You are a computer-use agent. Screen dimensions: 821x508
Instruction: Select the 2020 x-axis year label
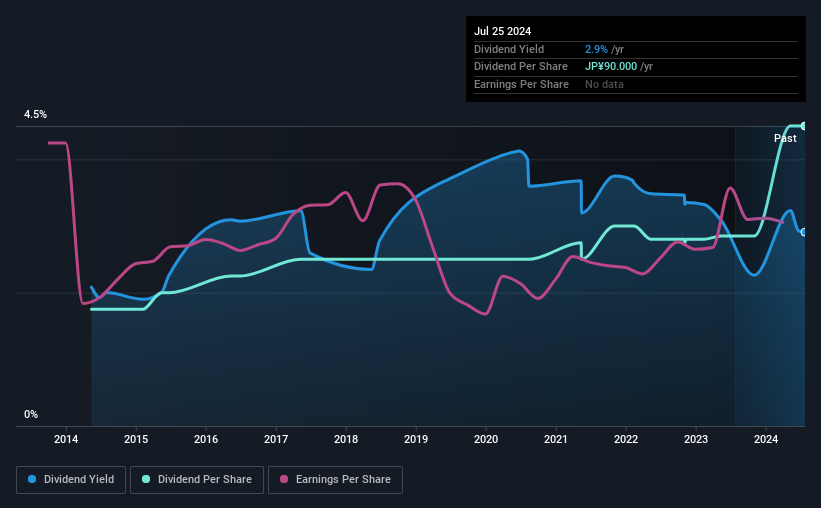(x=486, y=439)
